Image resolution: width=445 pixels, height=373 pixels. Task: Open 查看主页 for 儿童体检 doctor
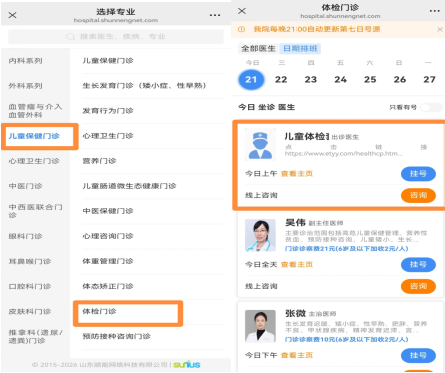point(297,174)
